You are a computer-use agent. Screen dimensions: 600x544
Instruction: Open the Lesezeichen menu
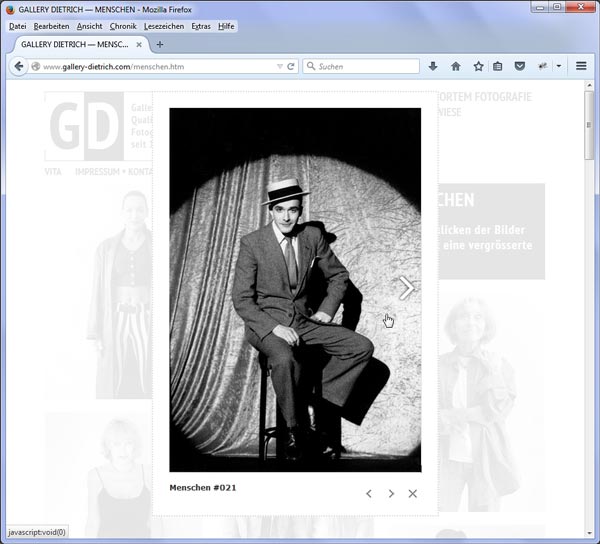click(x=164, y=25)
